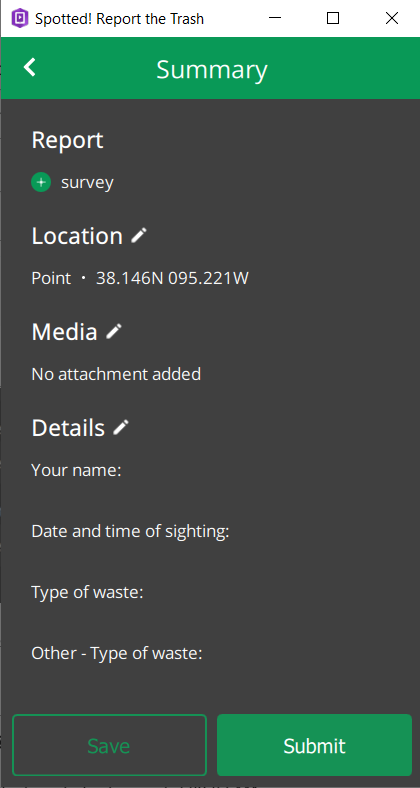Click the Details section heading

pyautogui.click(x=68, y=428)
